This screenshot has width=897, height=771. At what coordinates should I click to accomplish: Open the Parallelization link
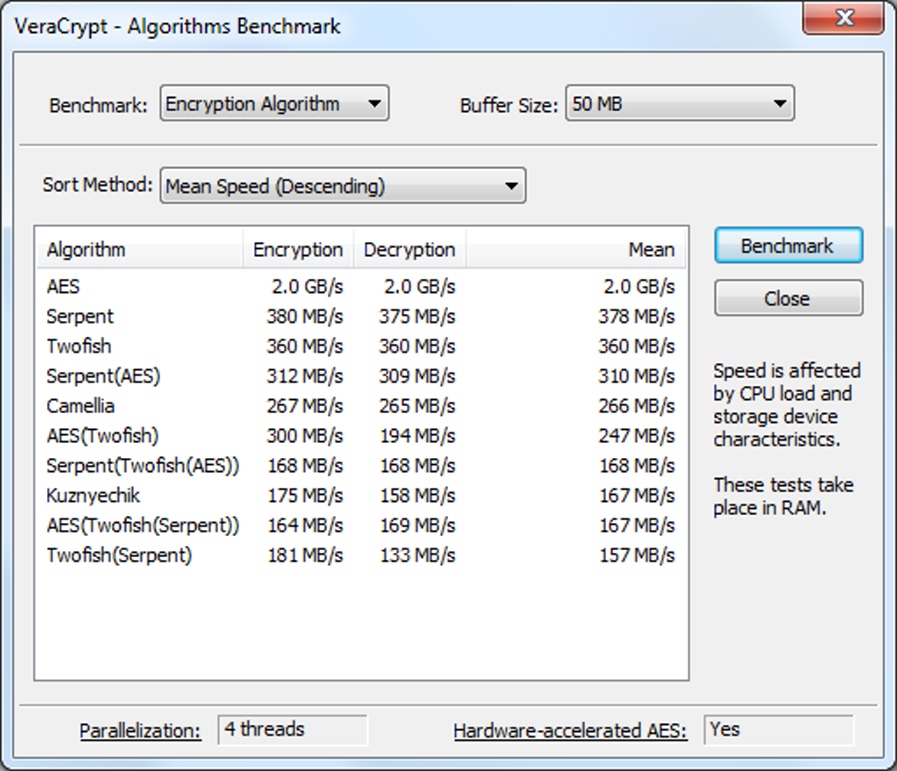pyautogui.click(x=140, y=731)
